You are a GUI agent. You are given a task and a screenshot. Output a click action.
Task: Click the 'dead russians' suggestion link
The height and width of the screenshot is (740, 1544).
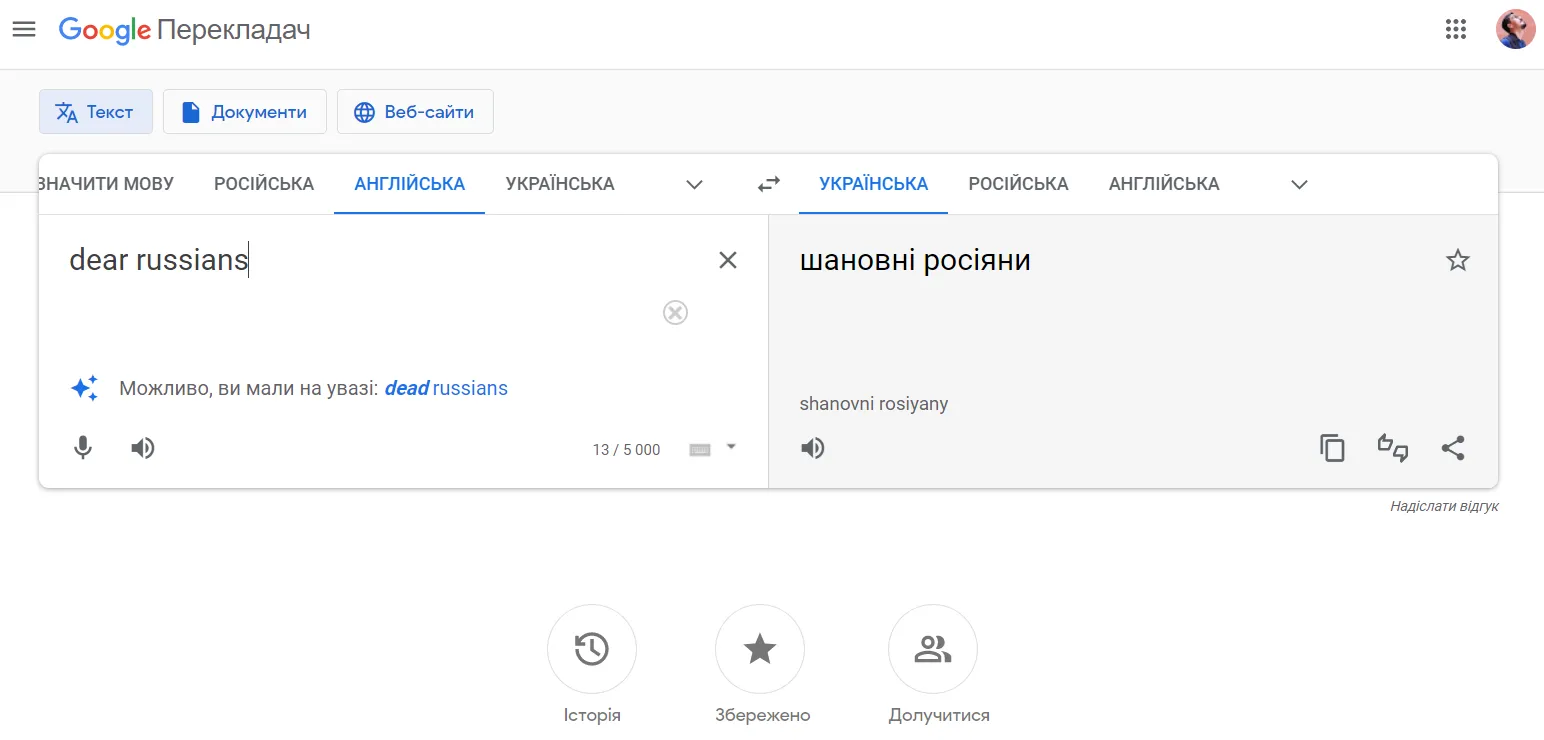coord(445,388)
